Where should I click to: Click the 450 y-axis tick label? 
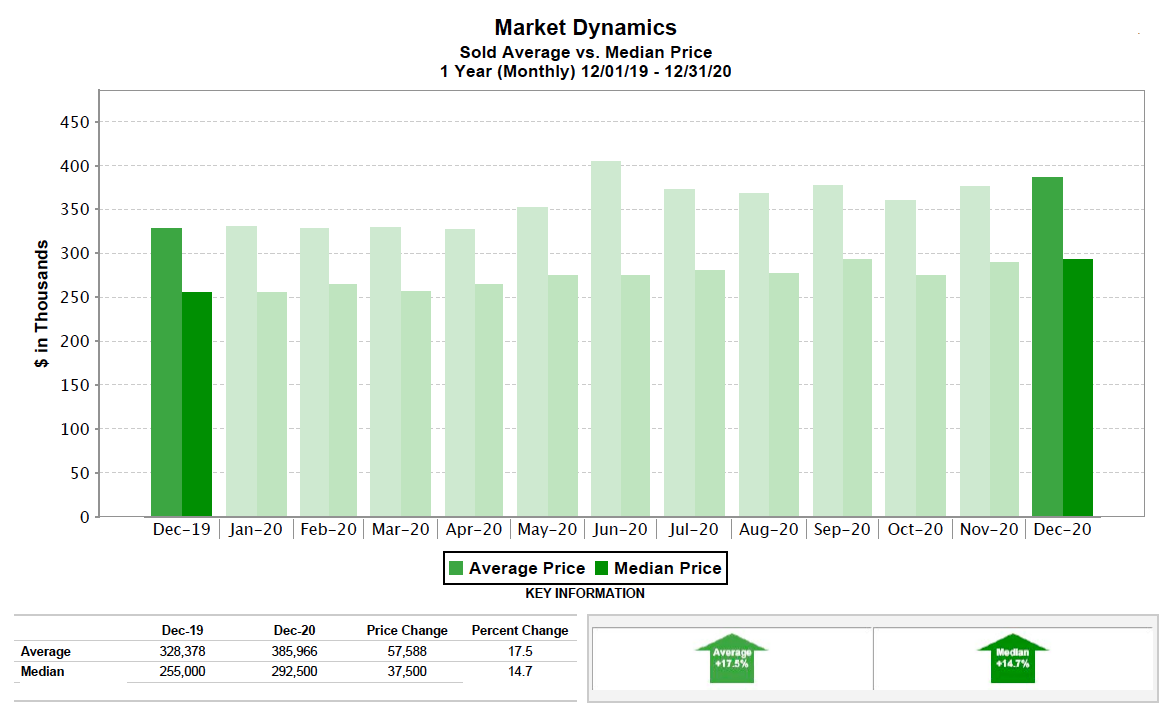[75, 122]
